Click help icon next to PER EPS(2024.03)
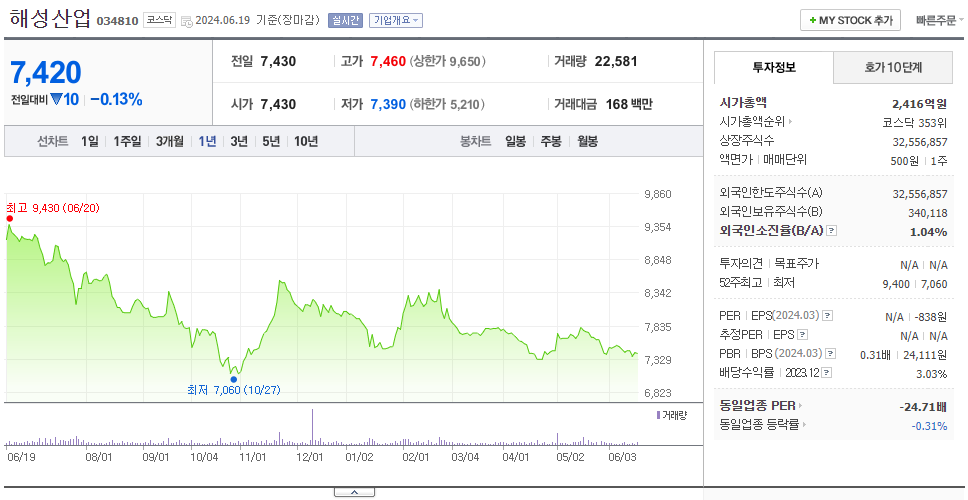Image resolution: width=968 pixels, height=500 pixels. click(x=828, y=316)
